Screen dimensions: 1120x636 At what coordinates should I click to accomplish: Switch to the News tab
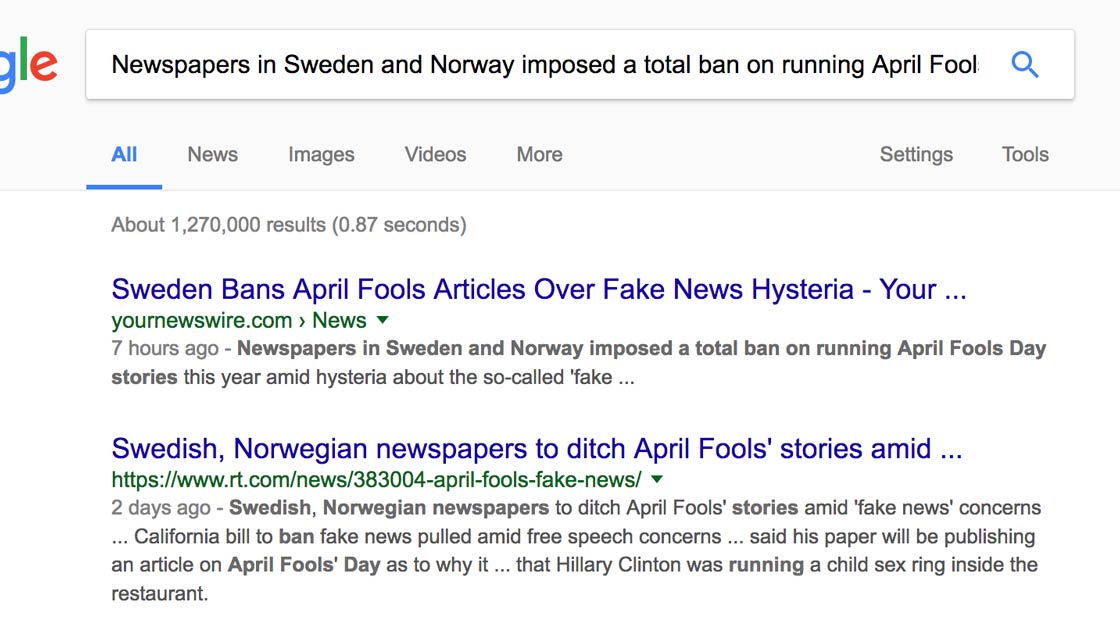click(x=213, y=154)
